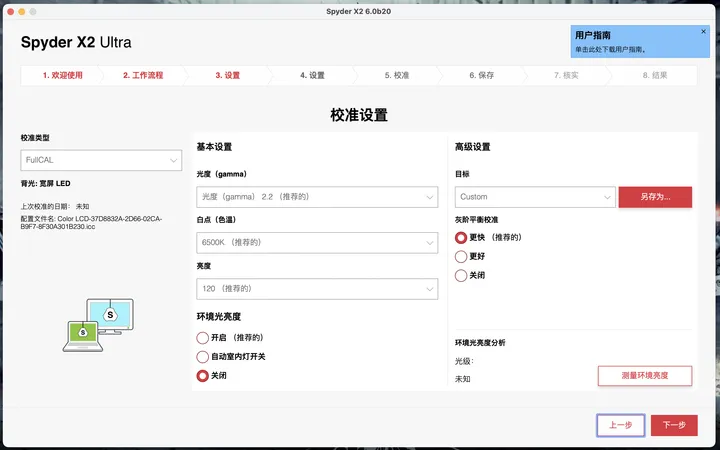This screenshot has height=450, width=720.
Task: Open the 亮度 120 dropdown
Action: [317, 289]
